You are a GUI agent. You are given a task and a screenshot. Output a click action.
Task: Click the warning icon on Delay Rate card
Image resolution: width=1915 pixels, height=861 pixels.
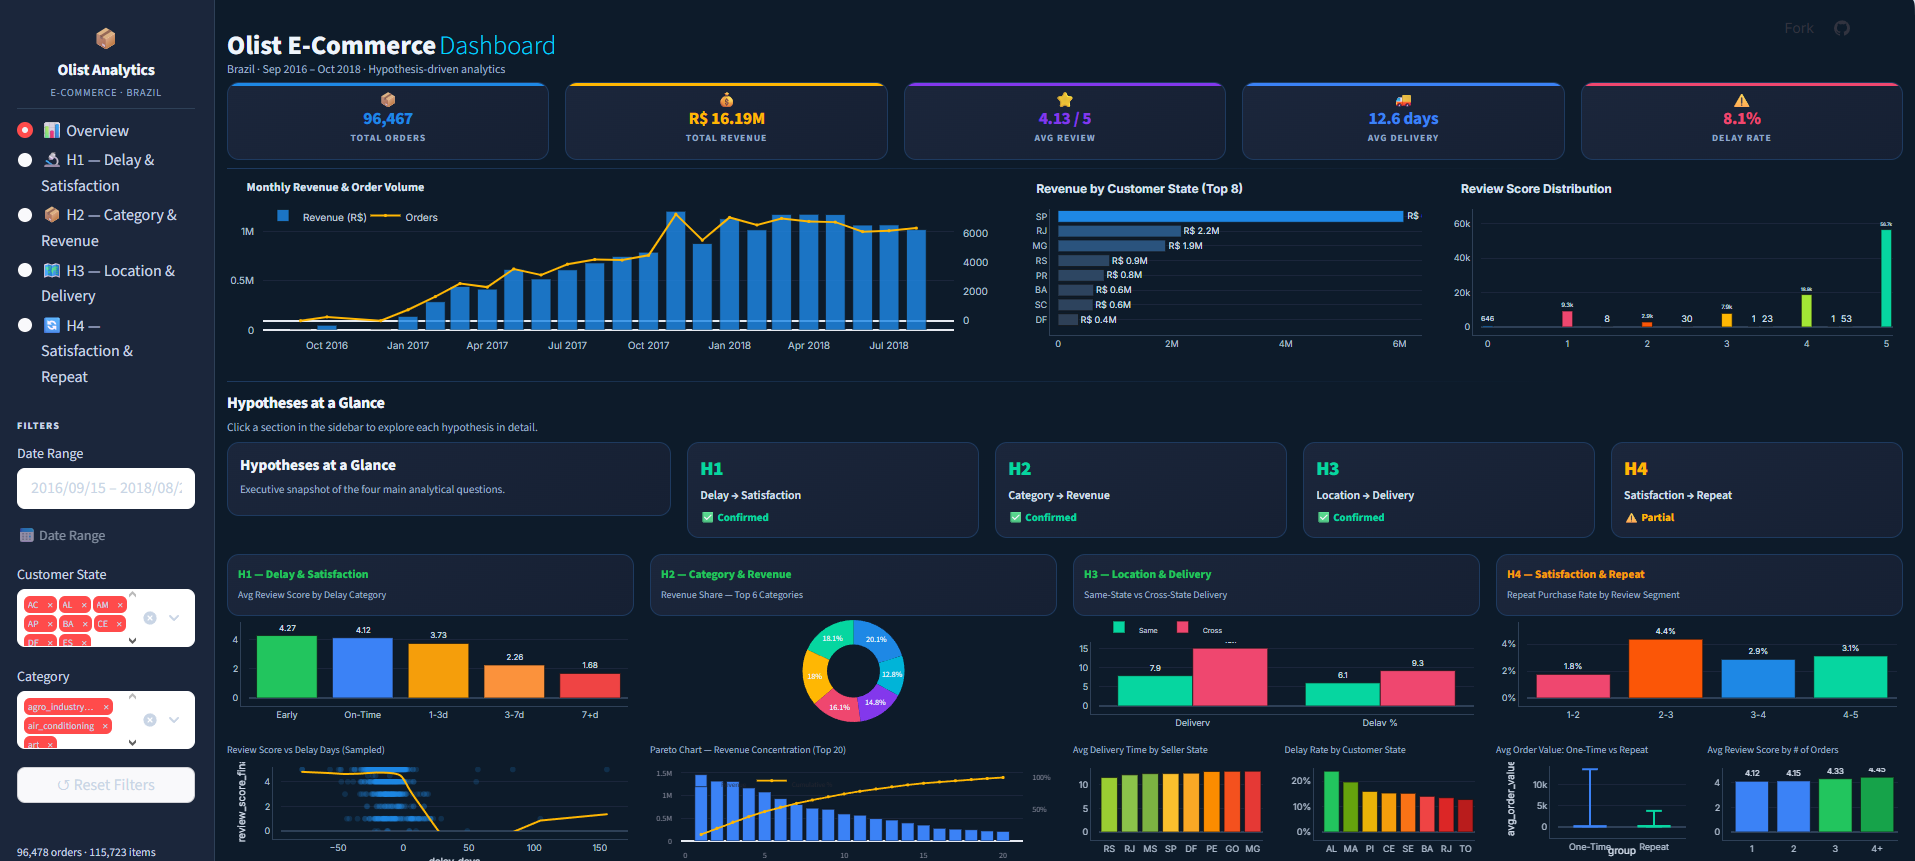click(1742, 100)
